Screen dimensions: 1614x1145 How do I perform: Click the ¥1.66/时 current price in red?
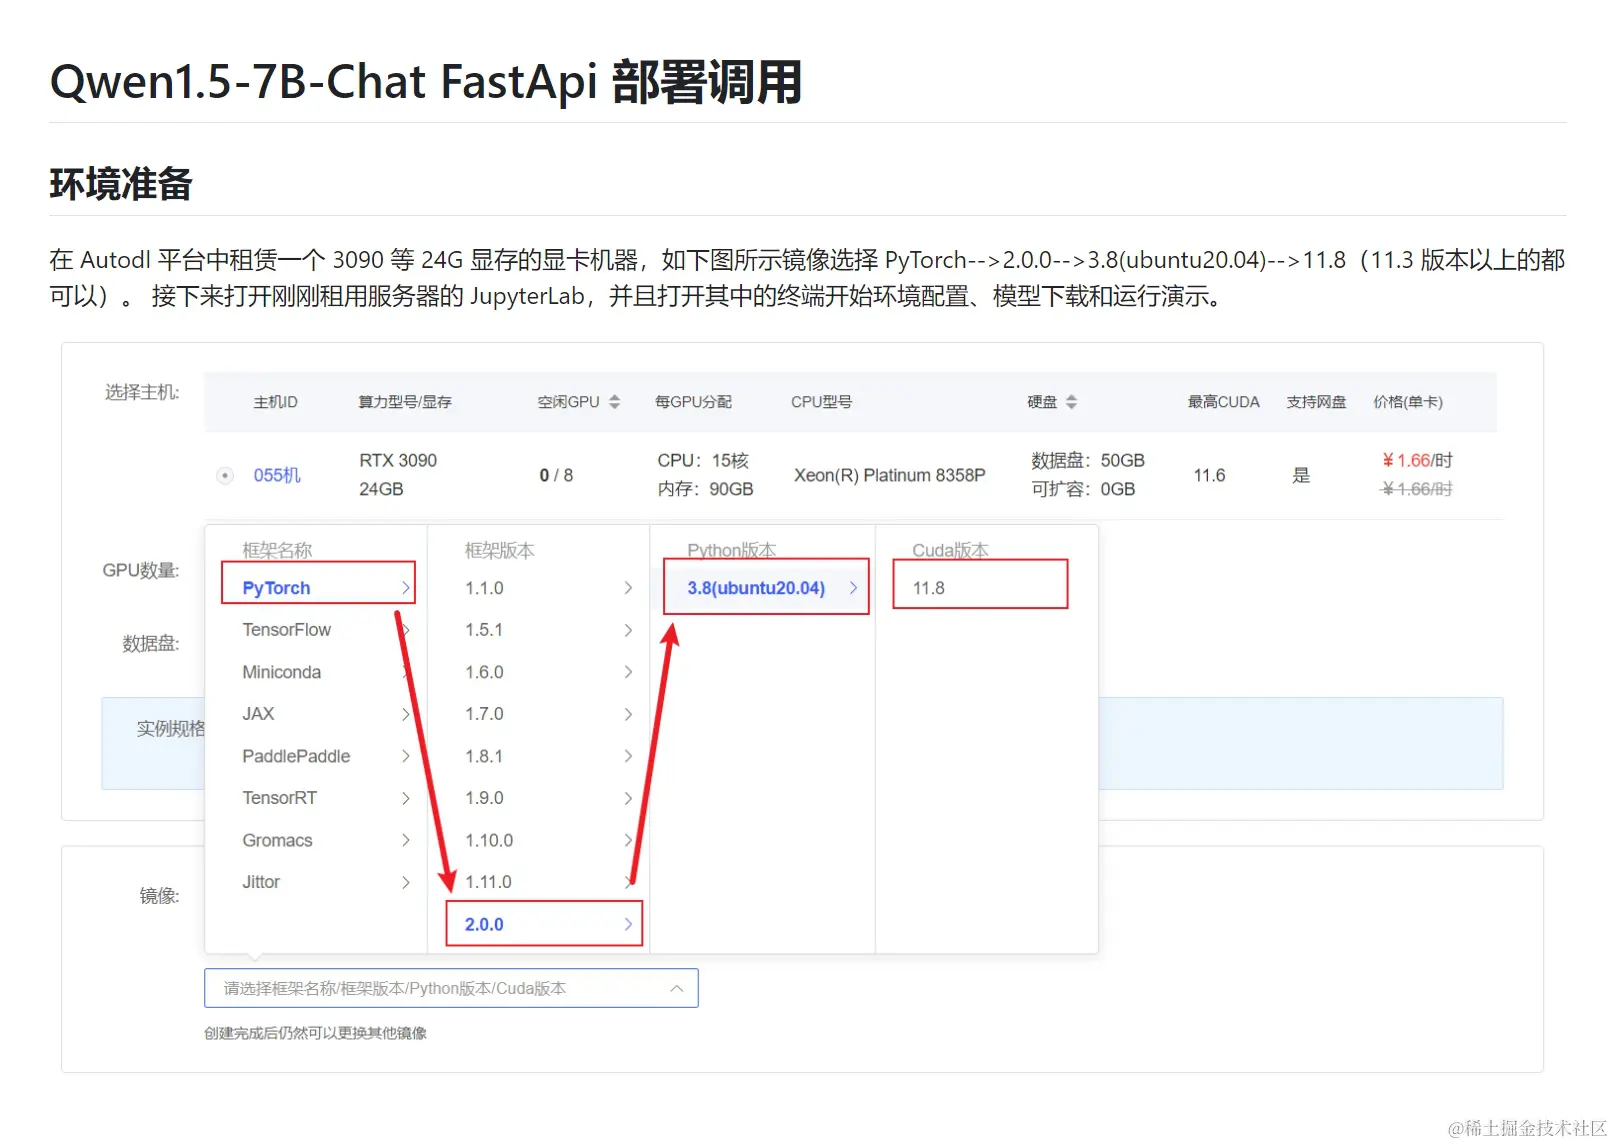coord(1417,461)
